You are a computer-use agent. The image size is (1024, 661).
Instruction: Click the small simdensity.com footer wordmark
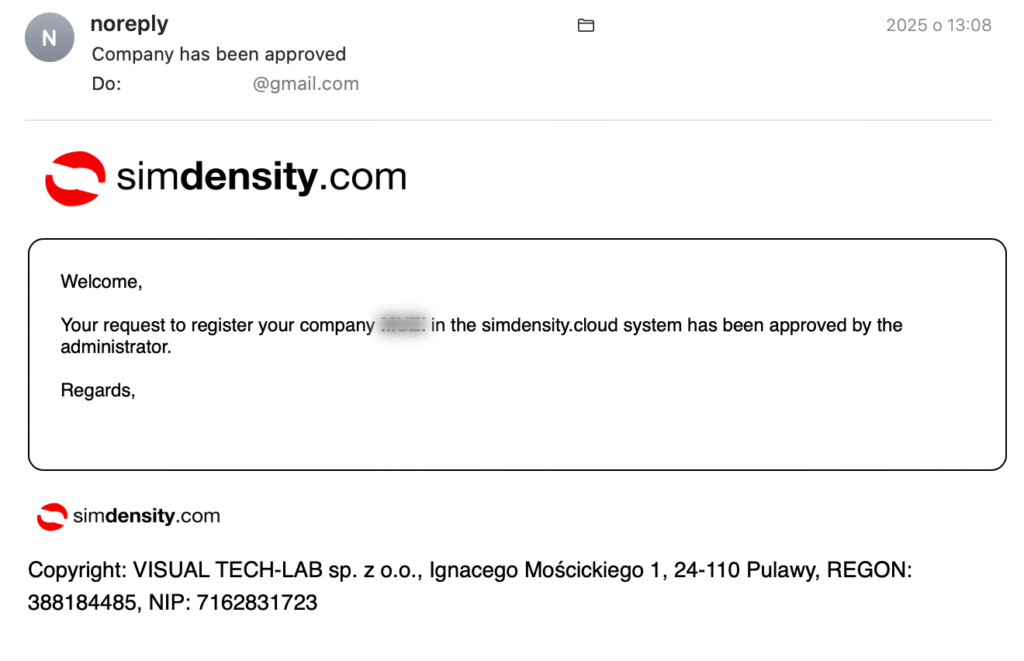146,516
